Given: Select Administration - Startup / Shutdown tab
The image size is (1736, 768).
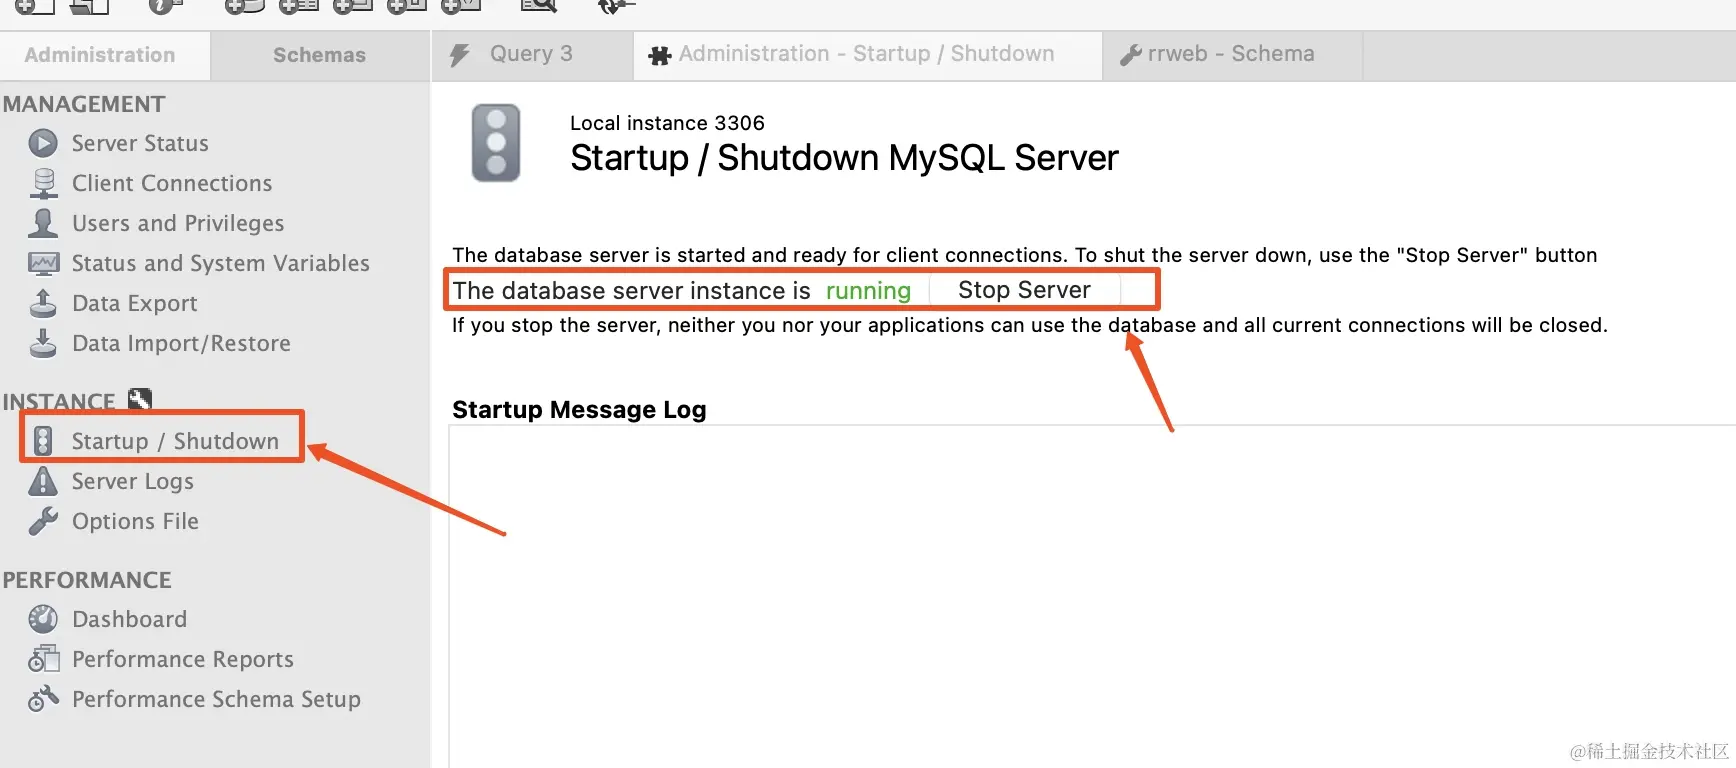Looking at the screenshot, I should 868,55.
